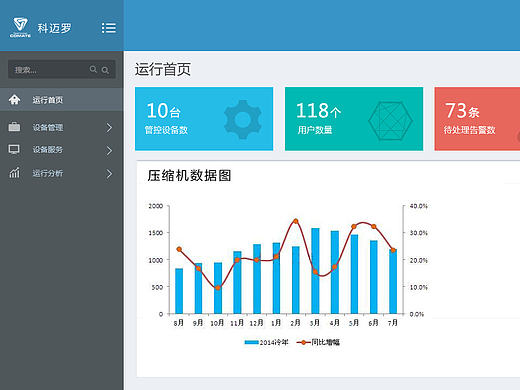Open the 运行首页 menu item
Viewport: 520px width, 390px height.
[62, 99]
